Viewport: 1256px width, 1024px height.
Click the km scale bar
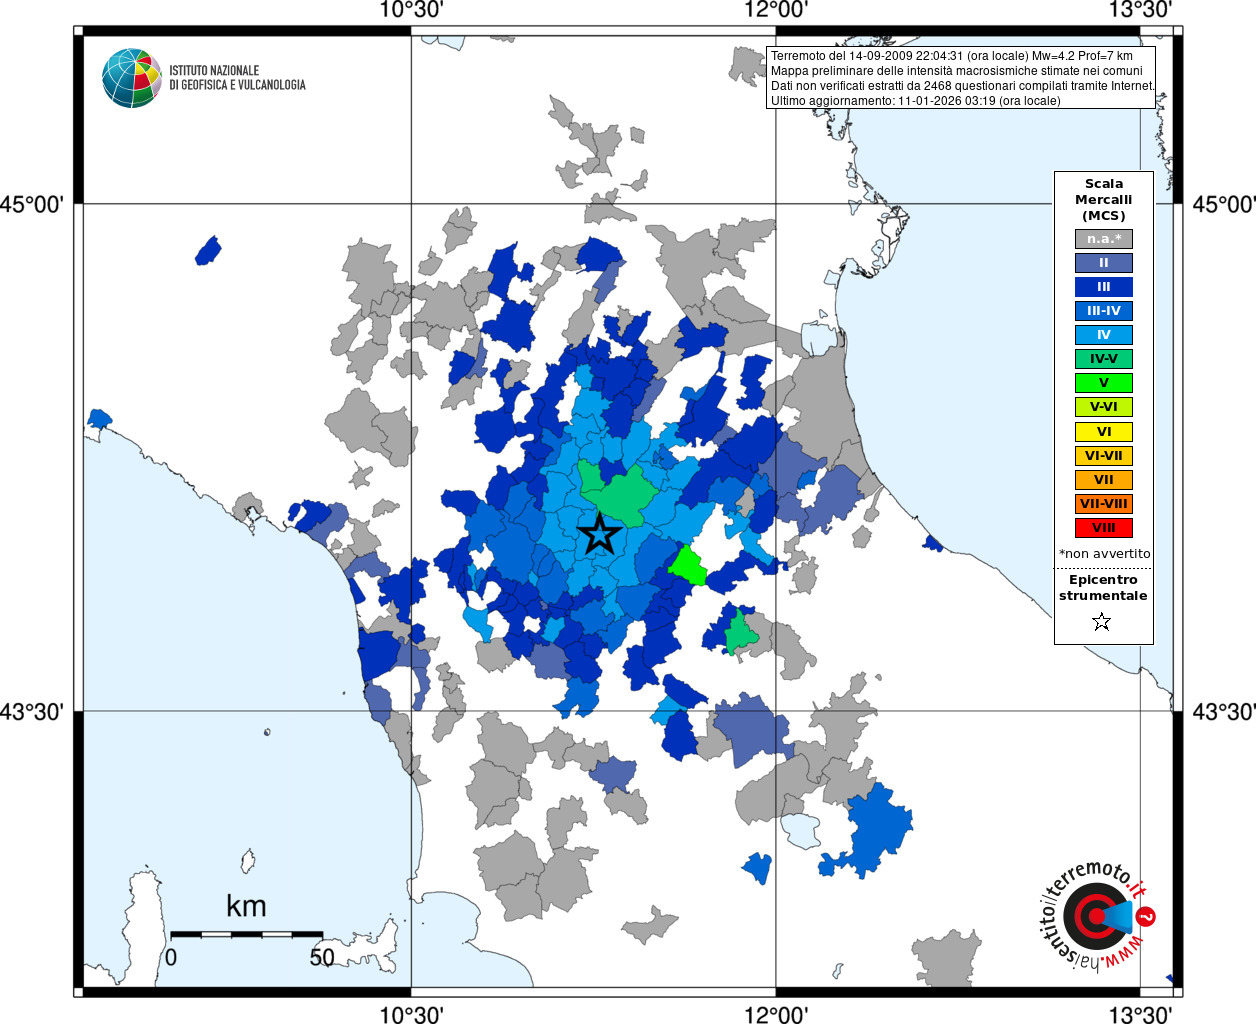pos(246,934)
